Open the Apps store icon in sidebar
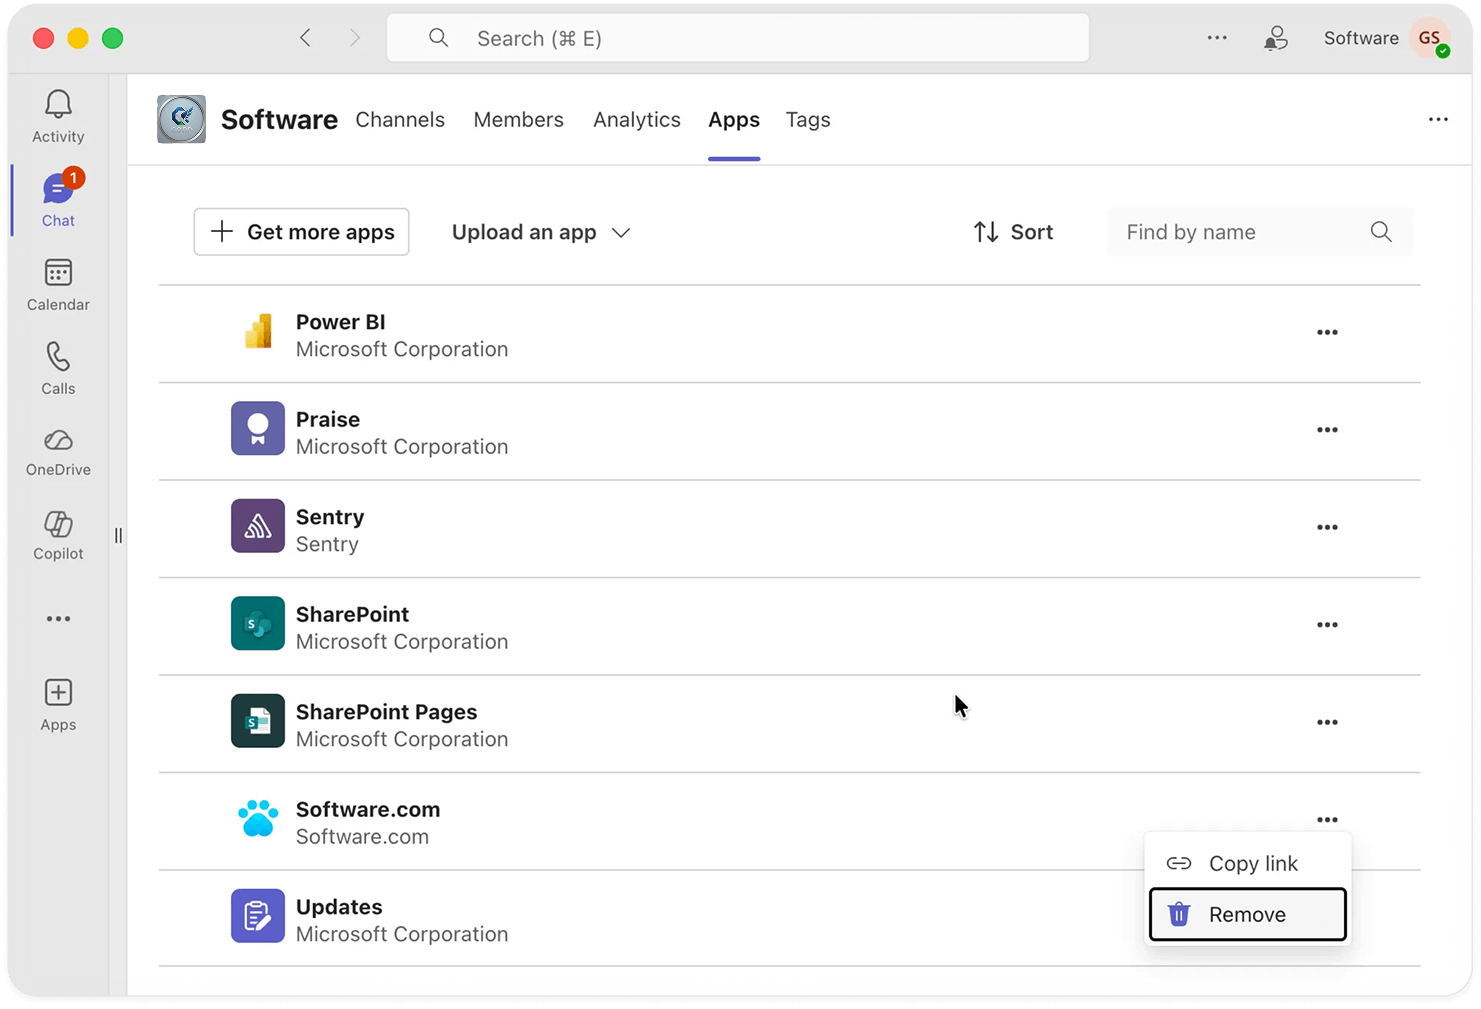 (x=57, y=703)
